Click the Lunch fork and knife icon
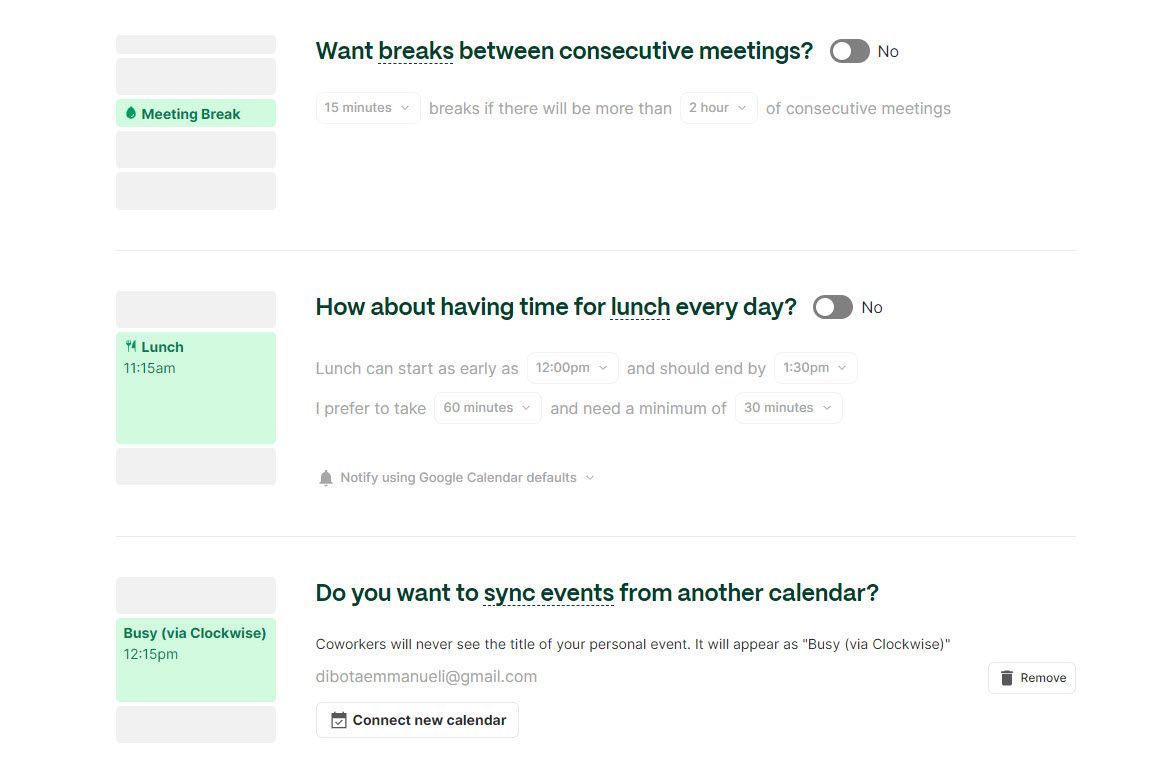 click(x=131, y=347)
